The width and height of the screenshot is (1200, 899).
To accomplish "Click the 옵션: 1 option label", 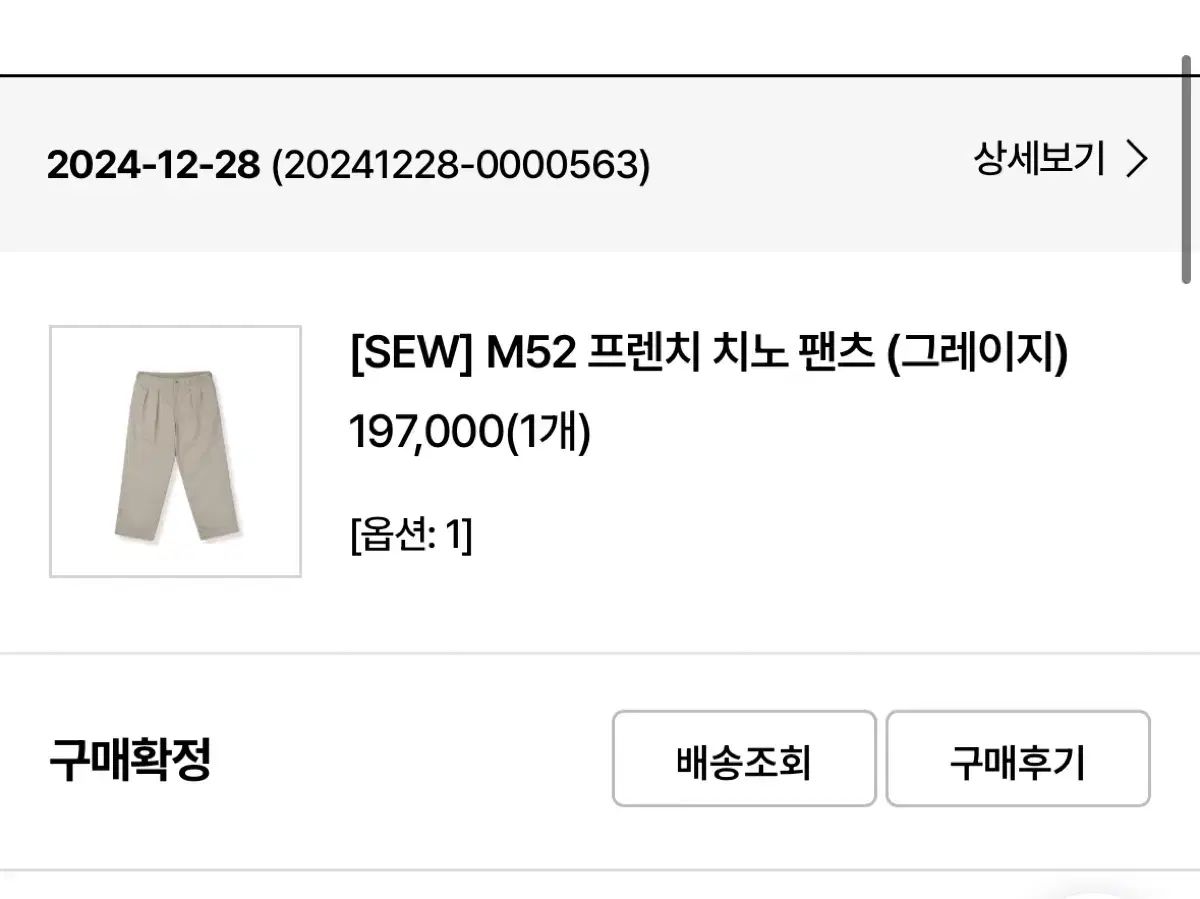I will point(410,537).
